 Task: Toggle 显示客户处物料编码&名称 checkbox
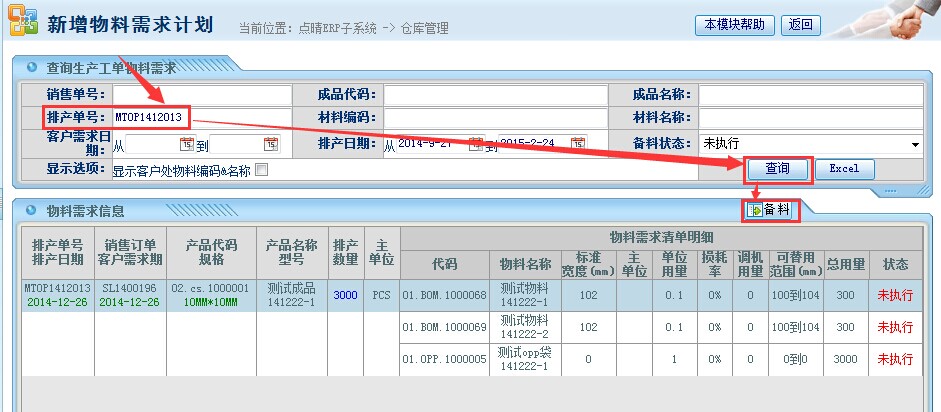pyautogui.click(x=262, y=170)
